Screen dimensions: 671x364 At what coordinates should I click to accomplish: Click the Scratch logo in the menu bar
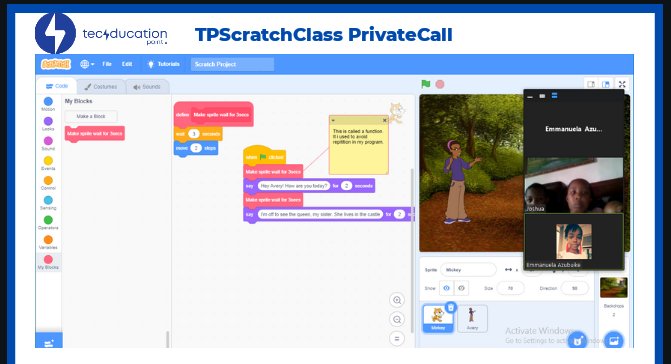click(56, 64)
